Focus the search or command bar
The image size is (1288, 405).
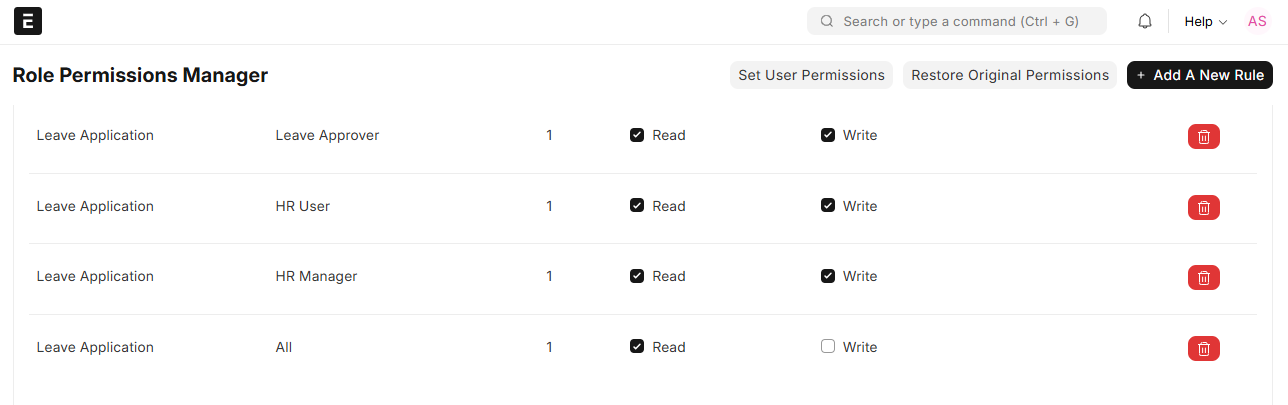click(960, 21)
